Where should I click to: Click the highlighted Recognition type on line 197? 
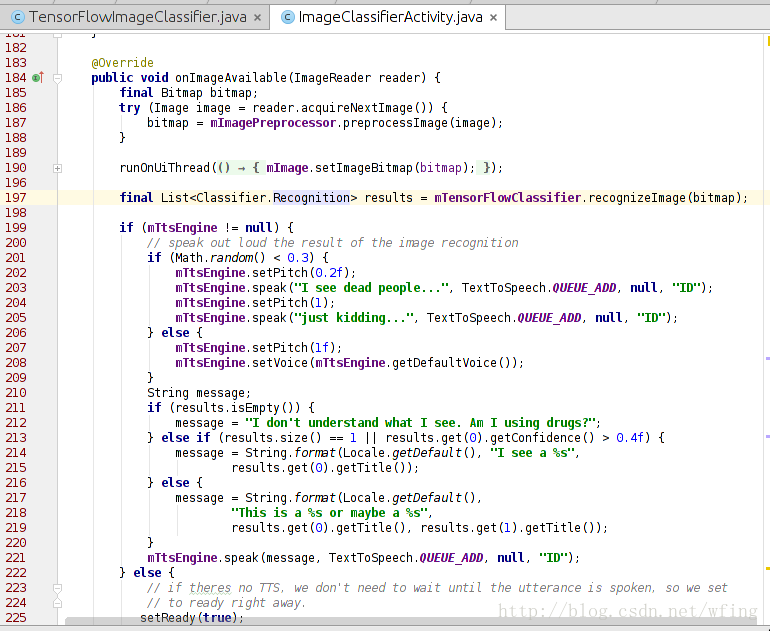[311, 198]
